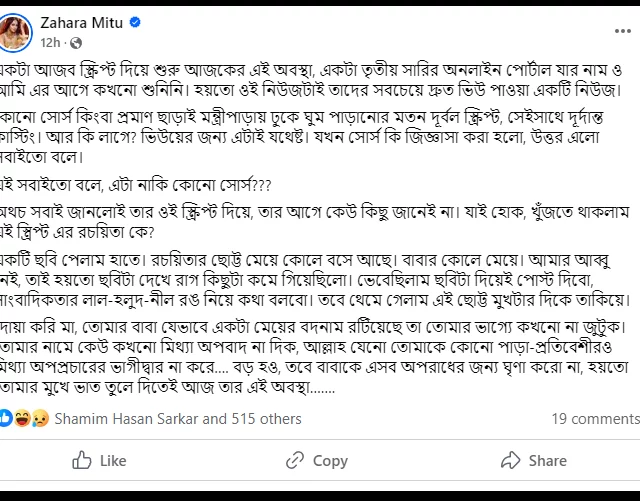Click the laughing haha reaction icon

(22, 418)
